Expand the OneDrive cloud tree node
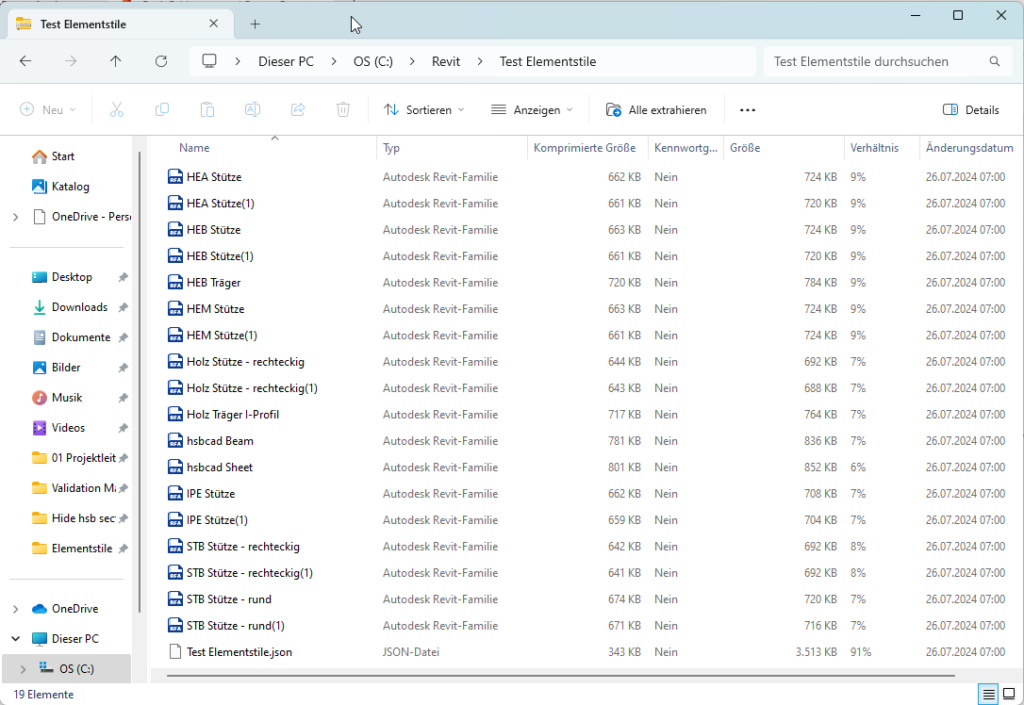This screenshot has width=1024, height=705. [x=16, y=609]
